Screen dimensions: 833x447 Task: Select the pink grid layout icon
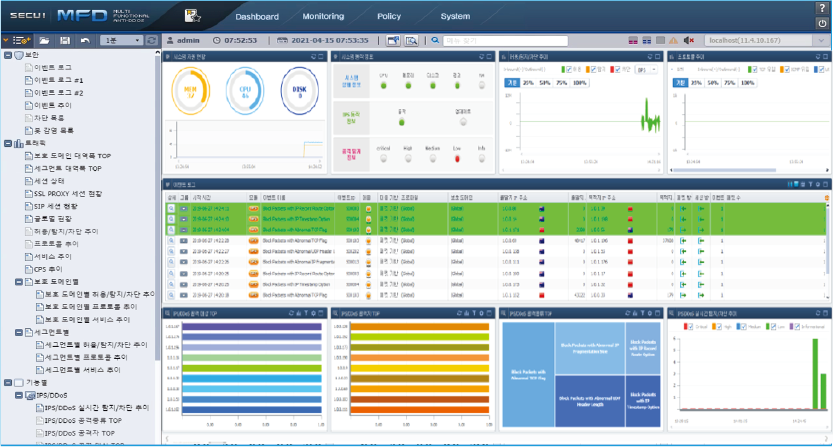pyautogui.click(x=633, y=41)
